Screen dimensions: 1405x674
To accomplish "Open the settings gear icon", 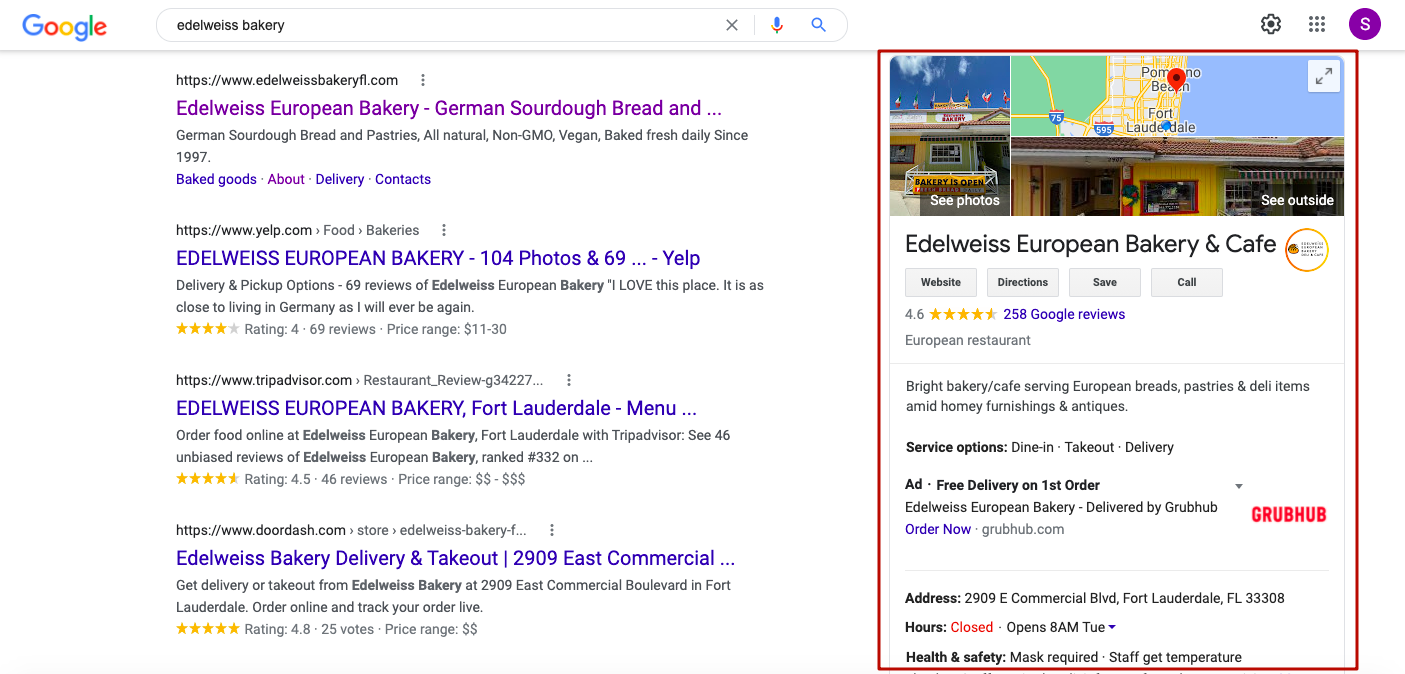I will click(x=1270, y=25).
